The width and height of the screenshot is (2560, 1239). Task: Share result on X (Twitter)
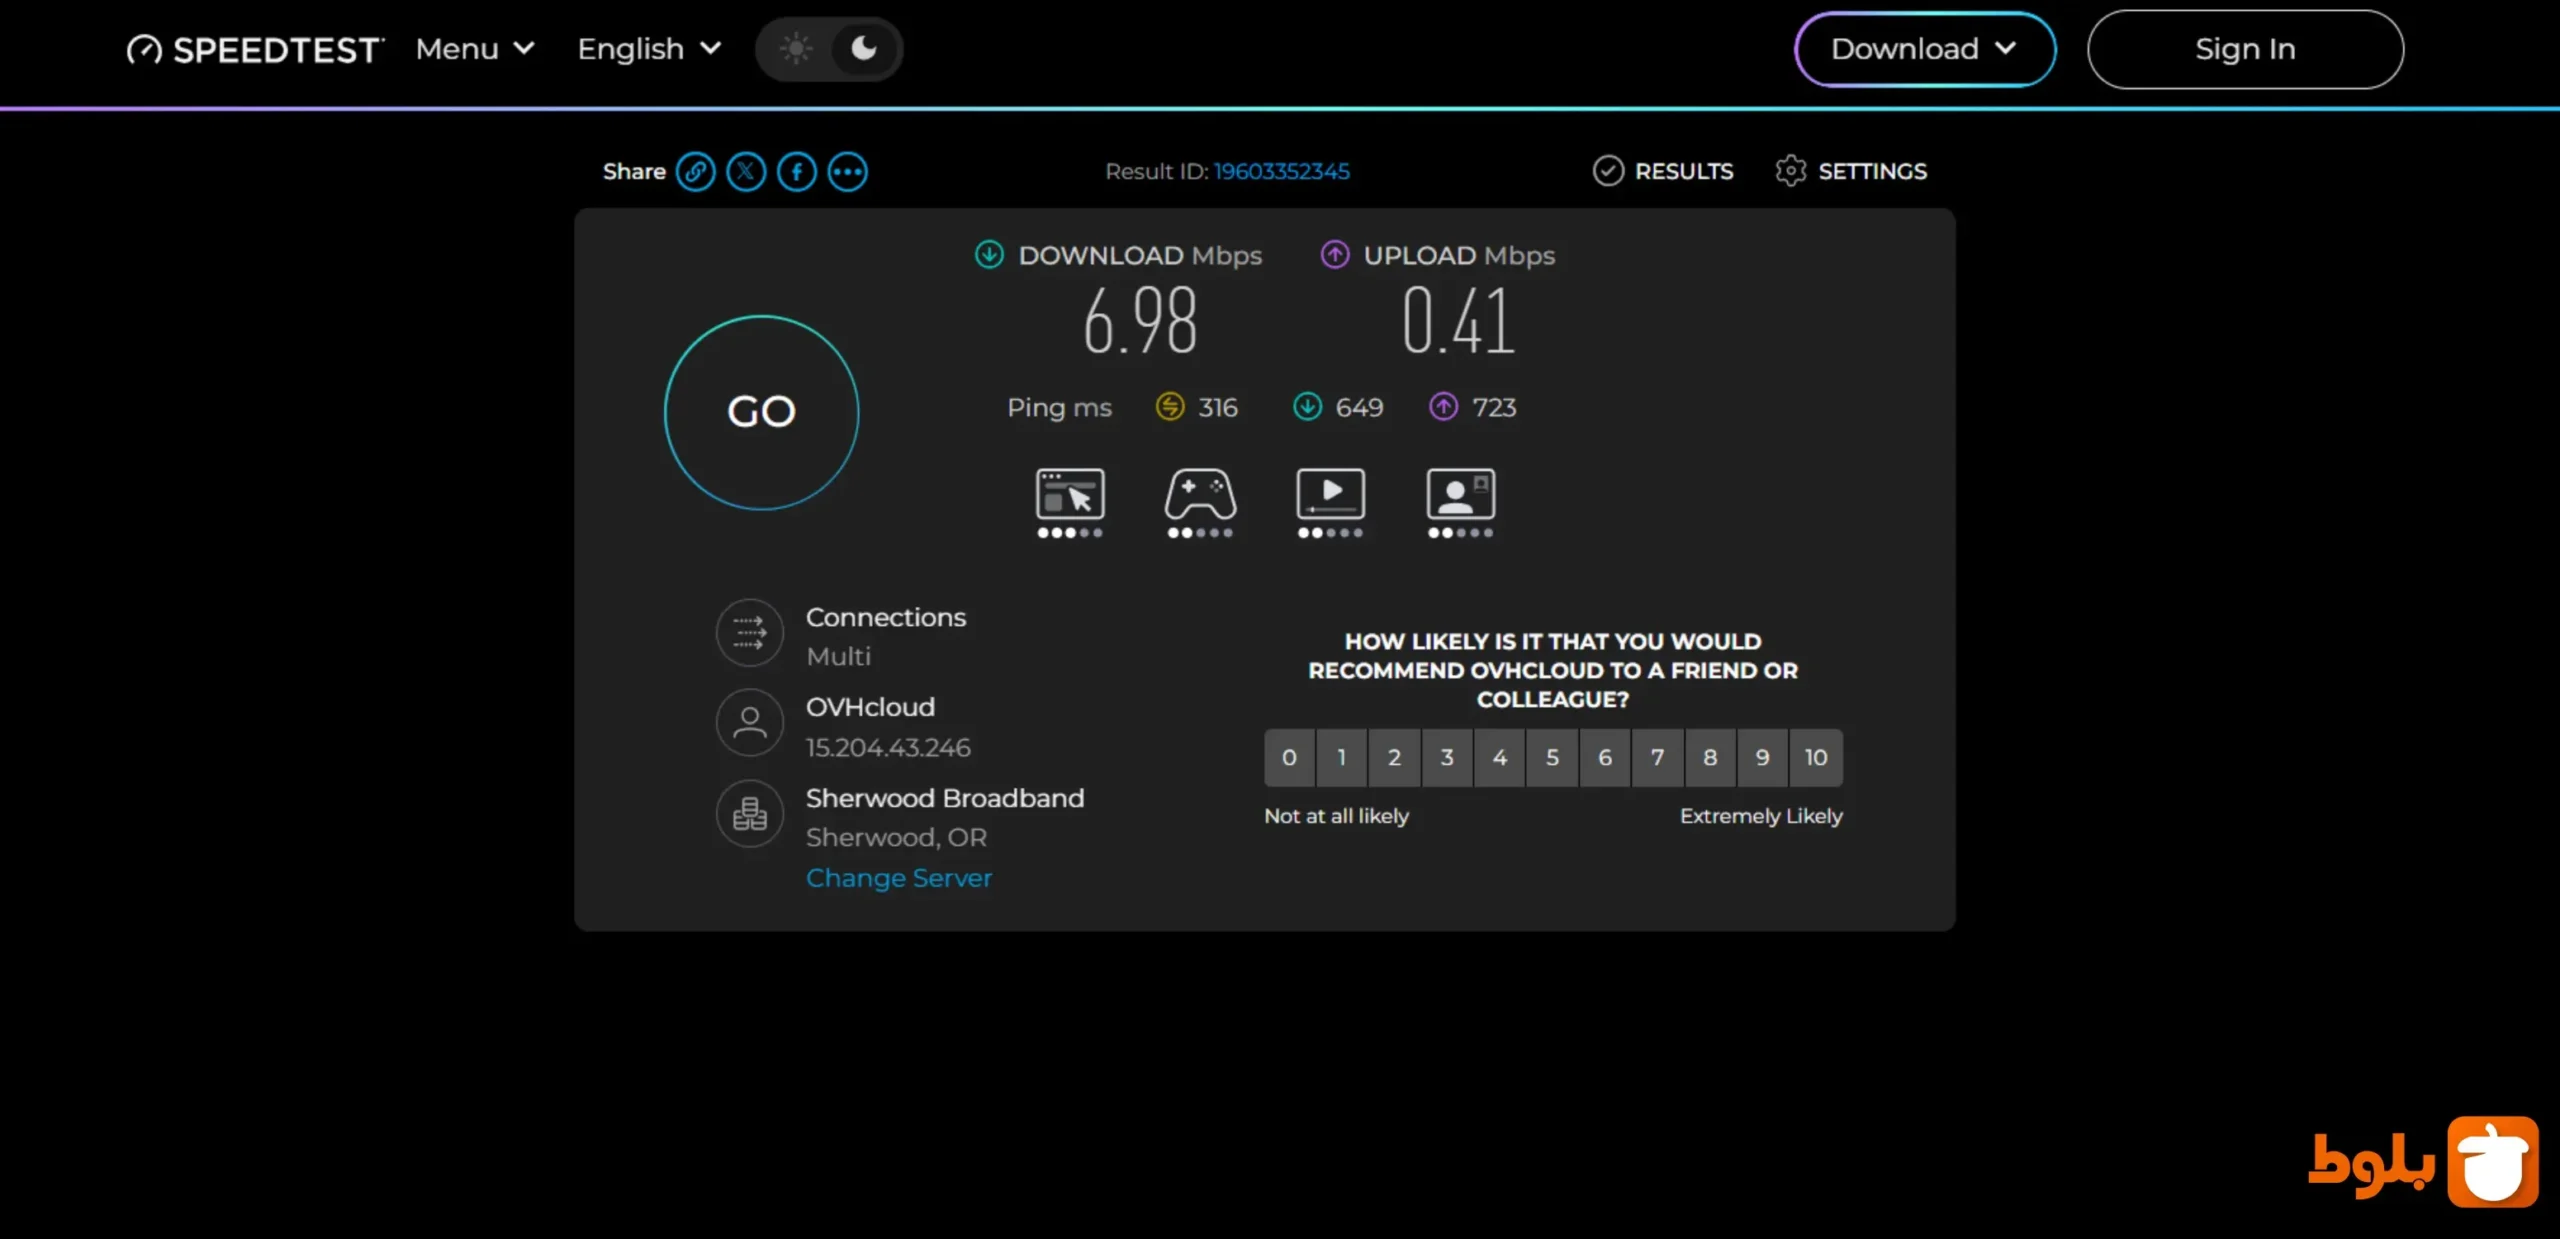pyautogui.click(x=746, y=172)
